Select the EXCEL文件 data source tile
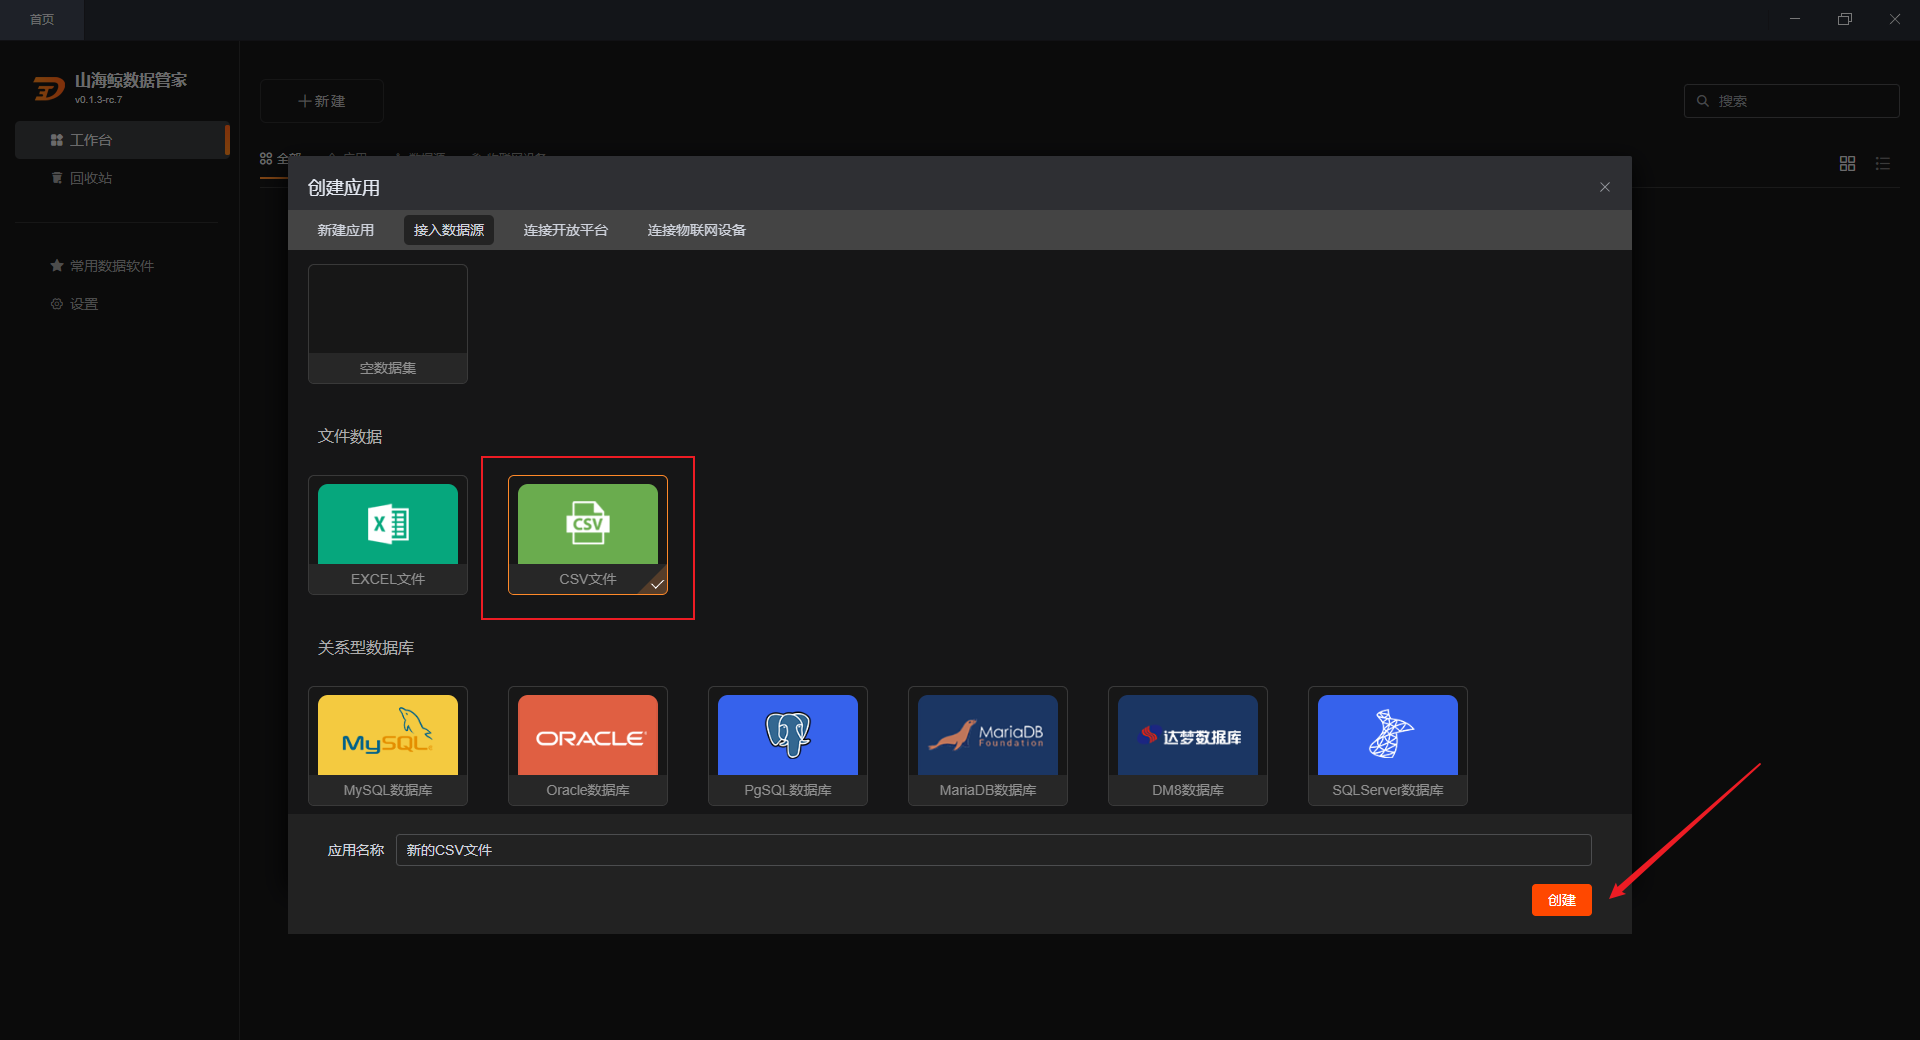 point(388,535)
